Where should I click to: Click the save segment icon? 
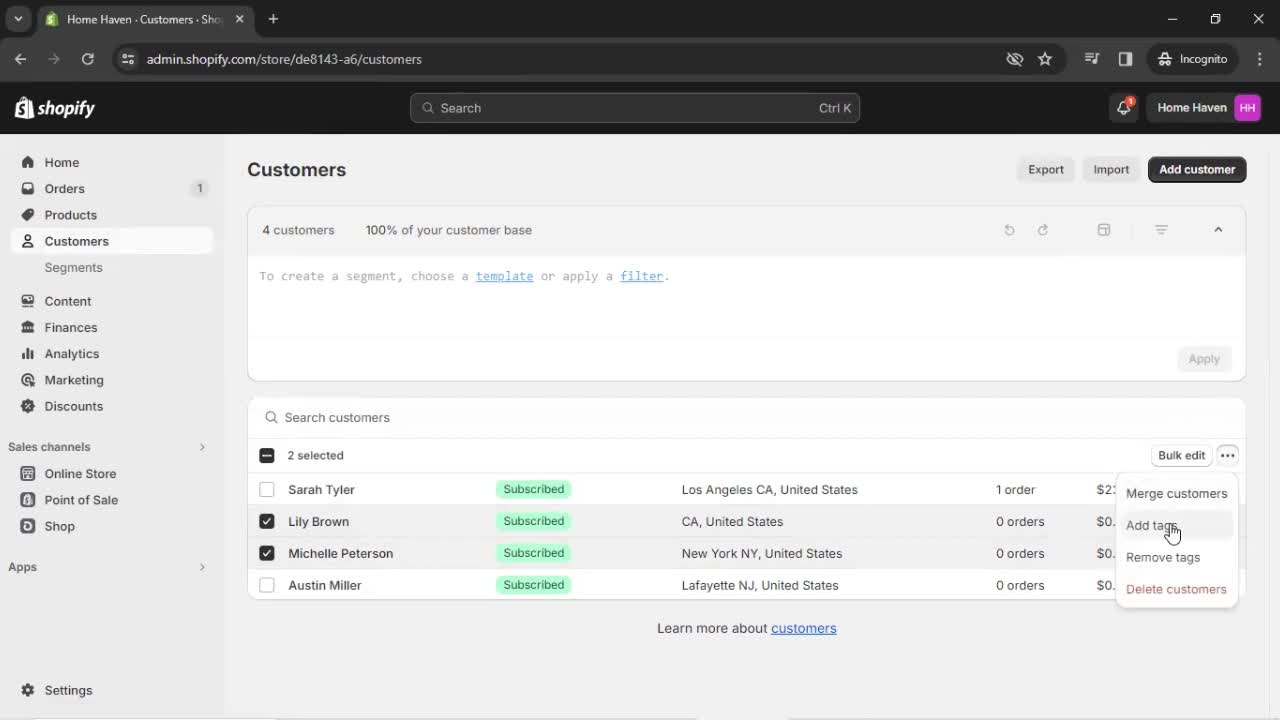point(1104,230)
